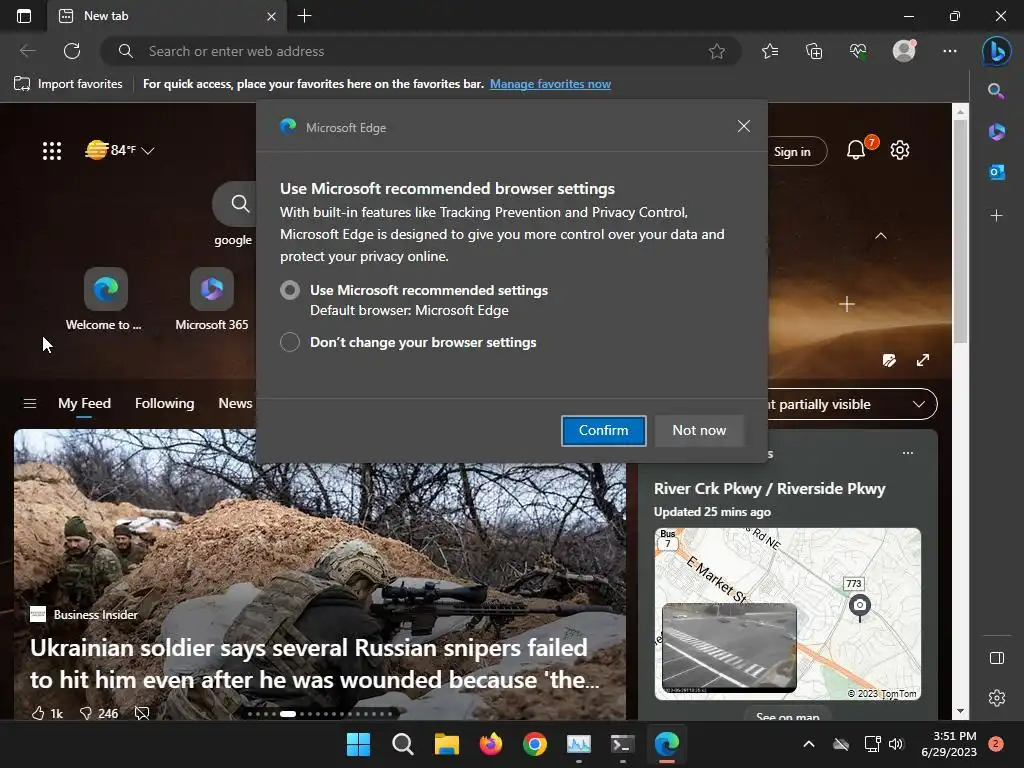The image size is (1024, 768).
Task: Open Microsoft 365 in the sidebar
Action: coord(997,132)
